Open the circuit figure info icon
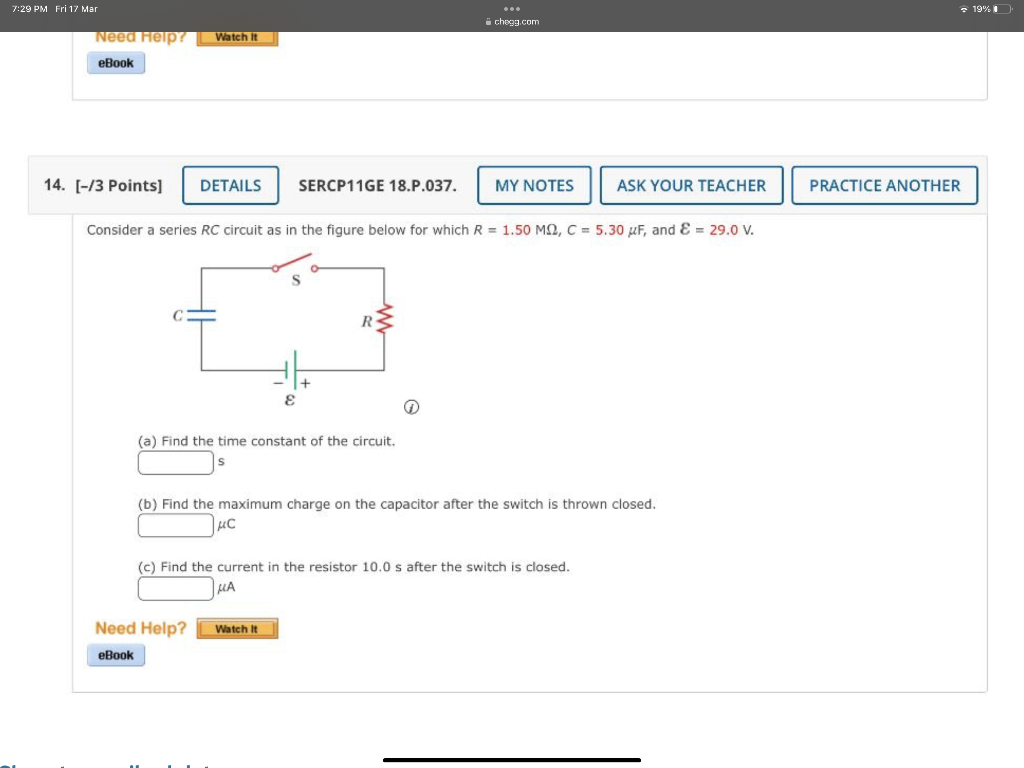 coord(411,407)
